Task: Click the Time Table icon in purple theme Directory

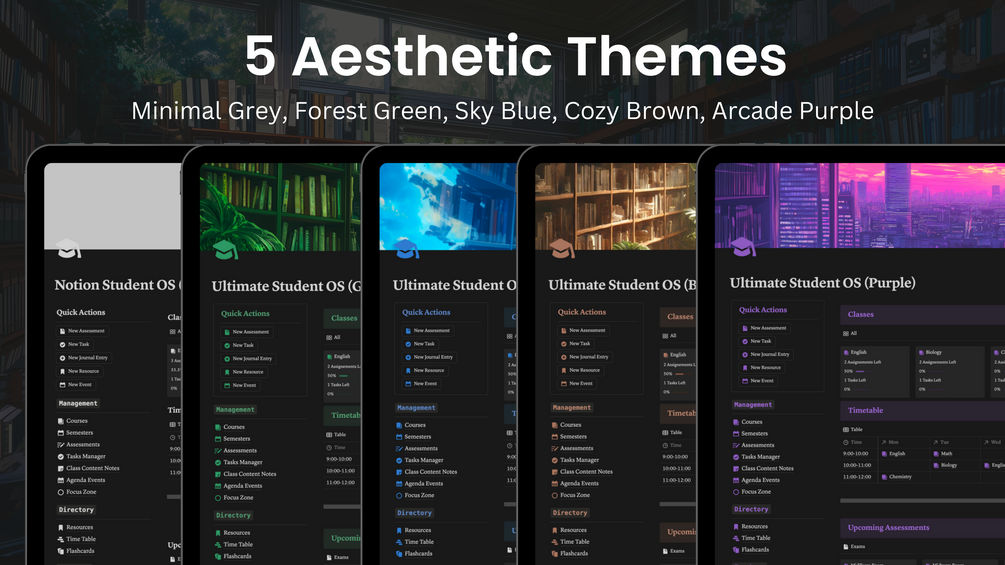Action: point(736,538)
